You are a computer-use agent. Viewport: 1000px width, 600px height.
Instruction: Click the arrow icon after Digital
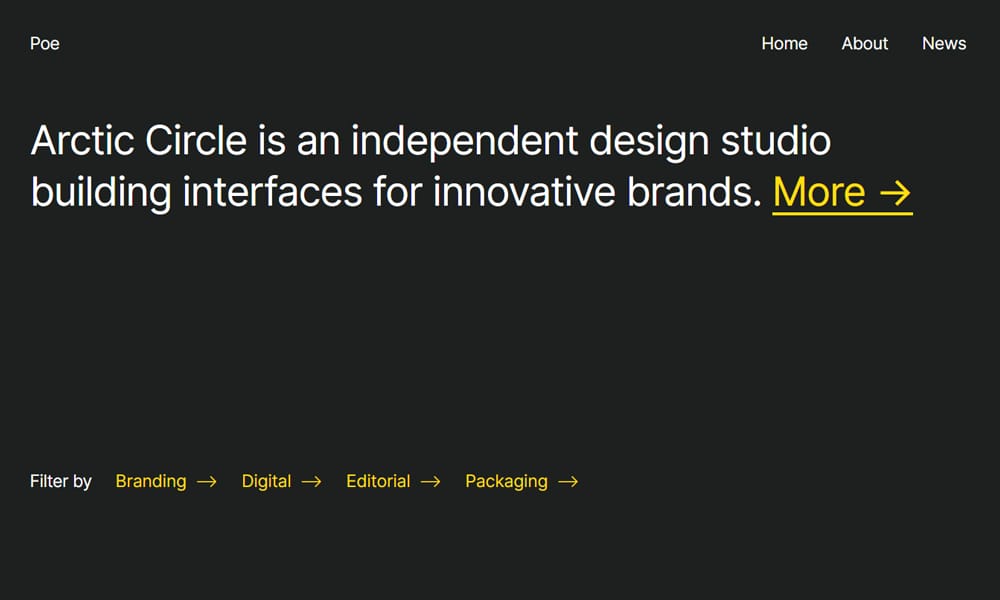[312, 482]
